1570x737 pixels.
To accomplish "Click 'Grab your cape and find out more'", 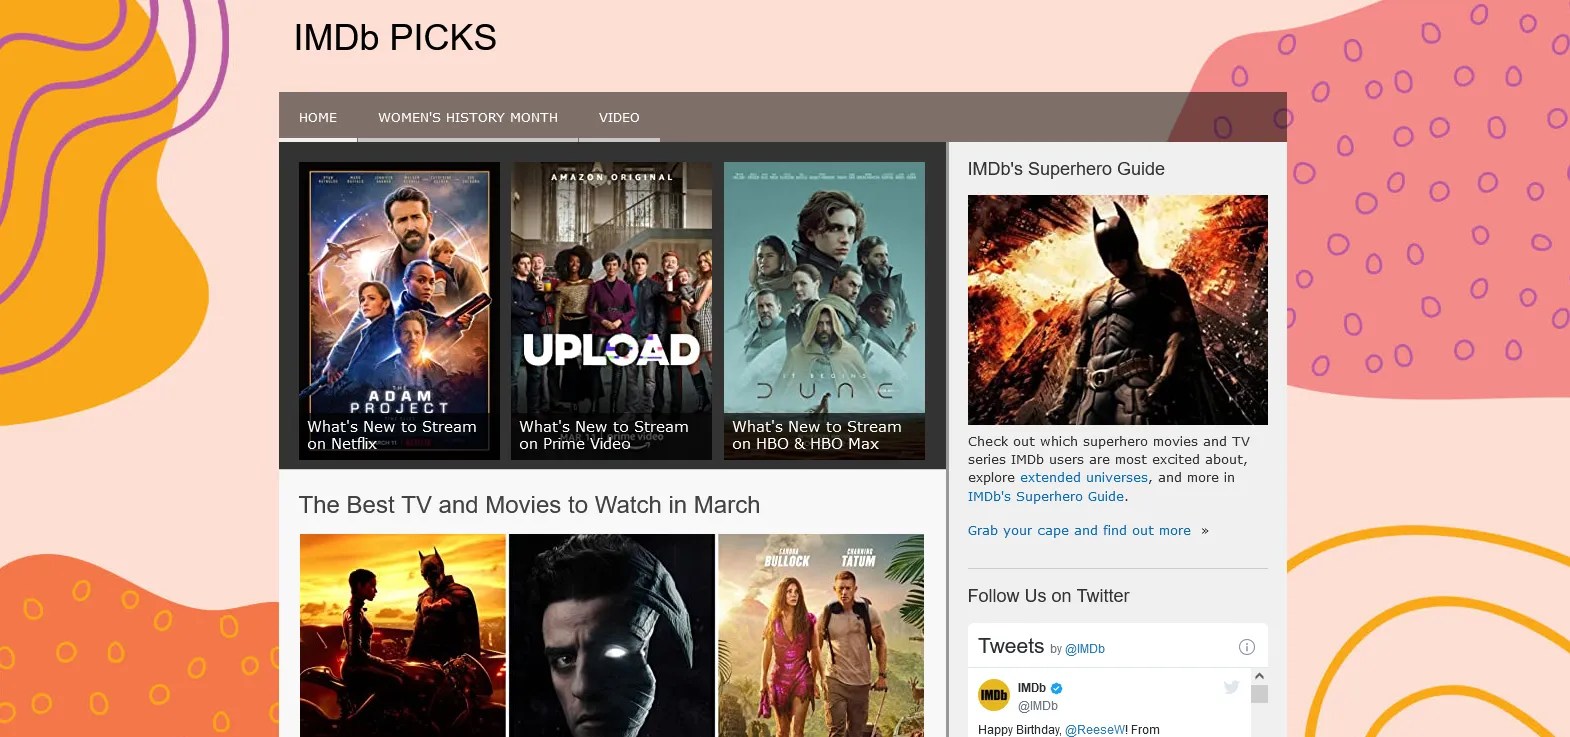I will point(1079,531).
